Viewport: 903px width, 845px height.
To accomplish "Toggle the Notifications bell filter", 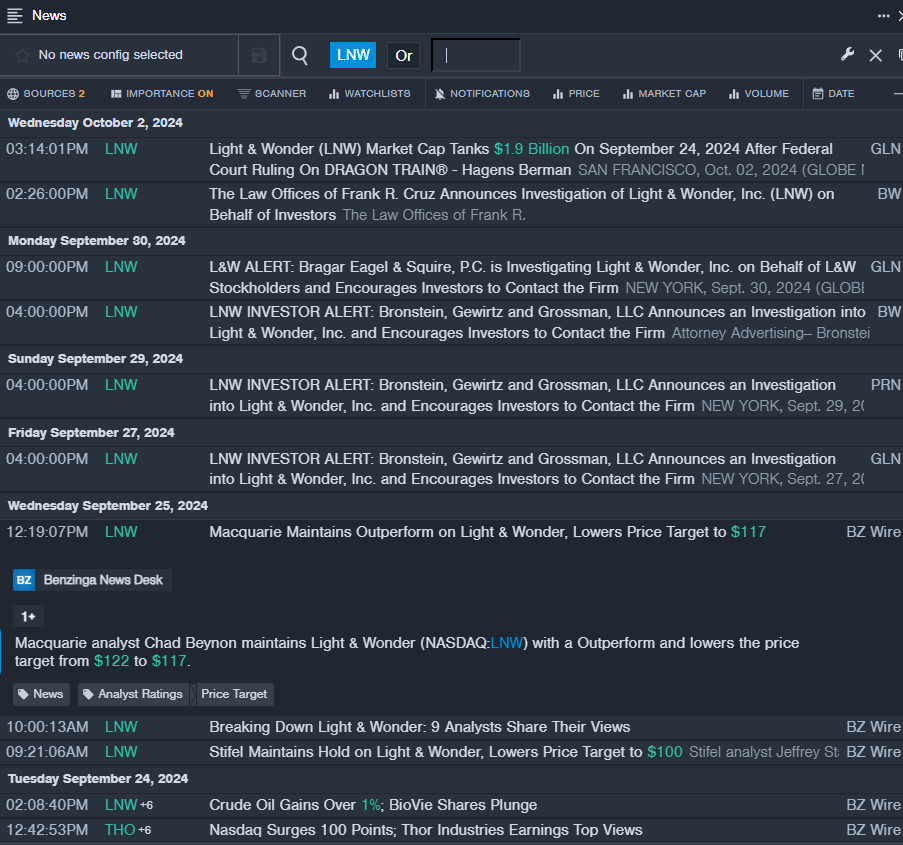I will [482, 94].
